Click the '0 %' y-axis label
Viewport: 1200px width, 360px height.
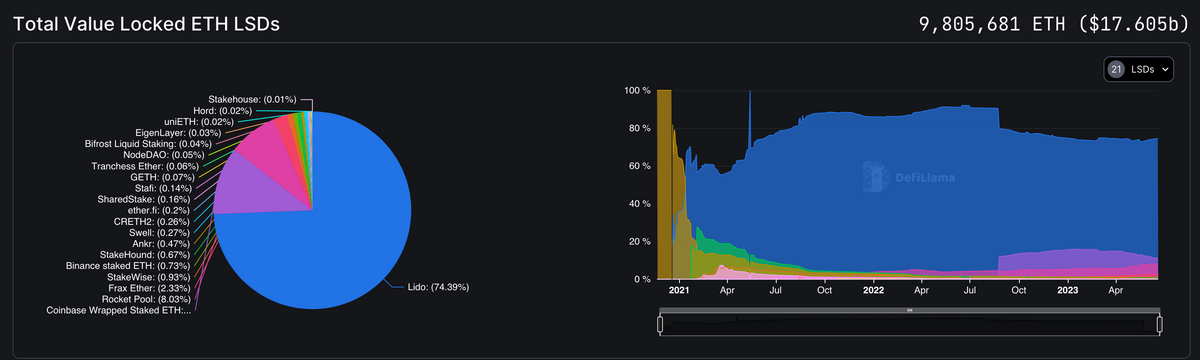(x=644, y=280)
